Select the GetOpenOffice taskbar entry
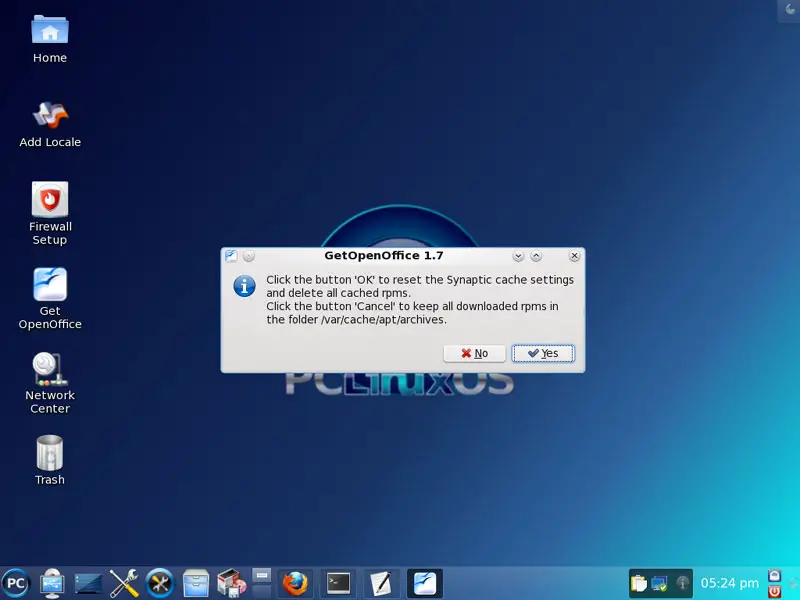The height and width of the screenshot is (600, 800). tap(424, 583)
